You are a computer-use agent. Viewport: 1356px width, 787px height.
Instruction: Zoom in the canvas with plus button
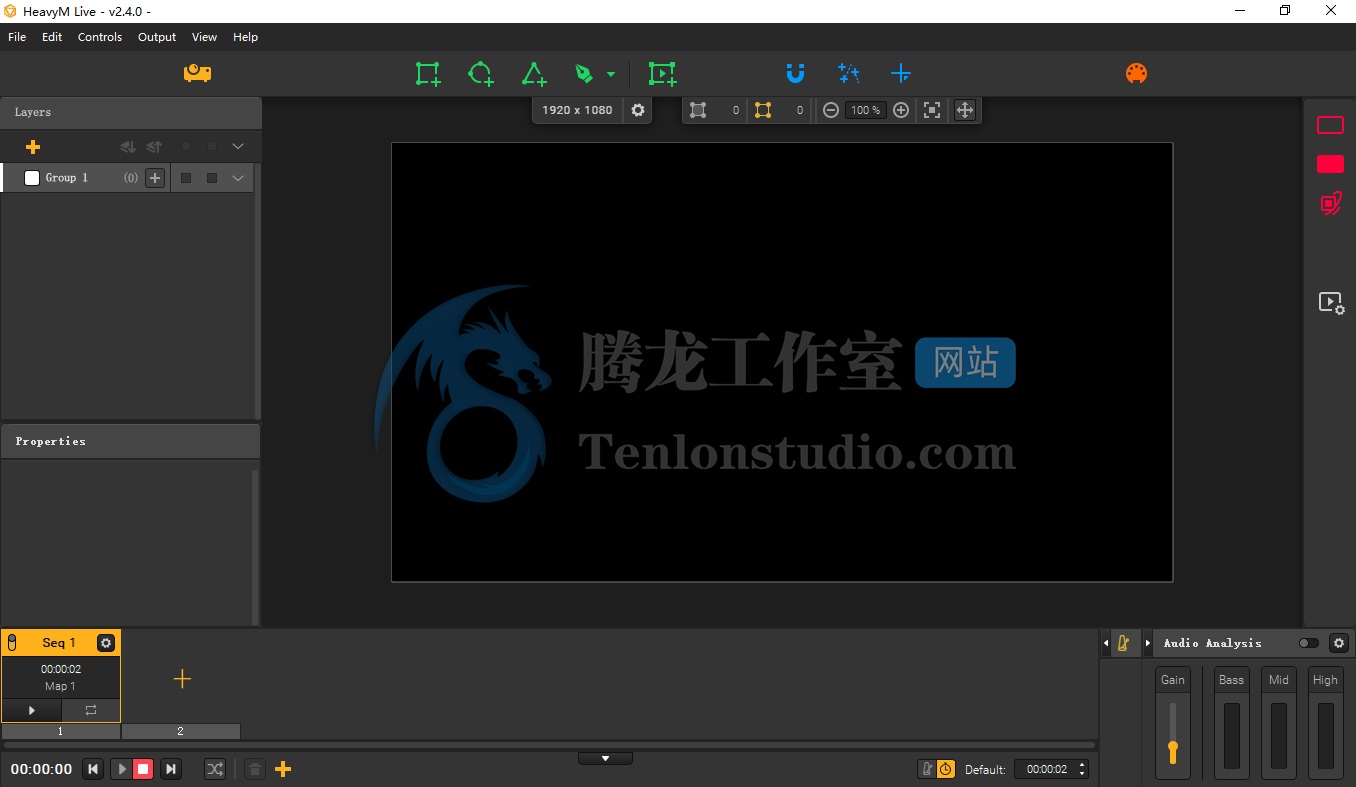click(901, 110)
